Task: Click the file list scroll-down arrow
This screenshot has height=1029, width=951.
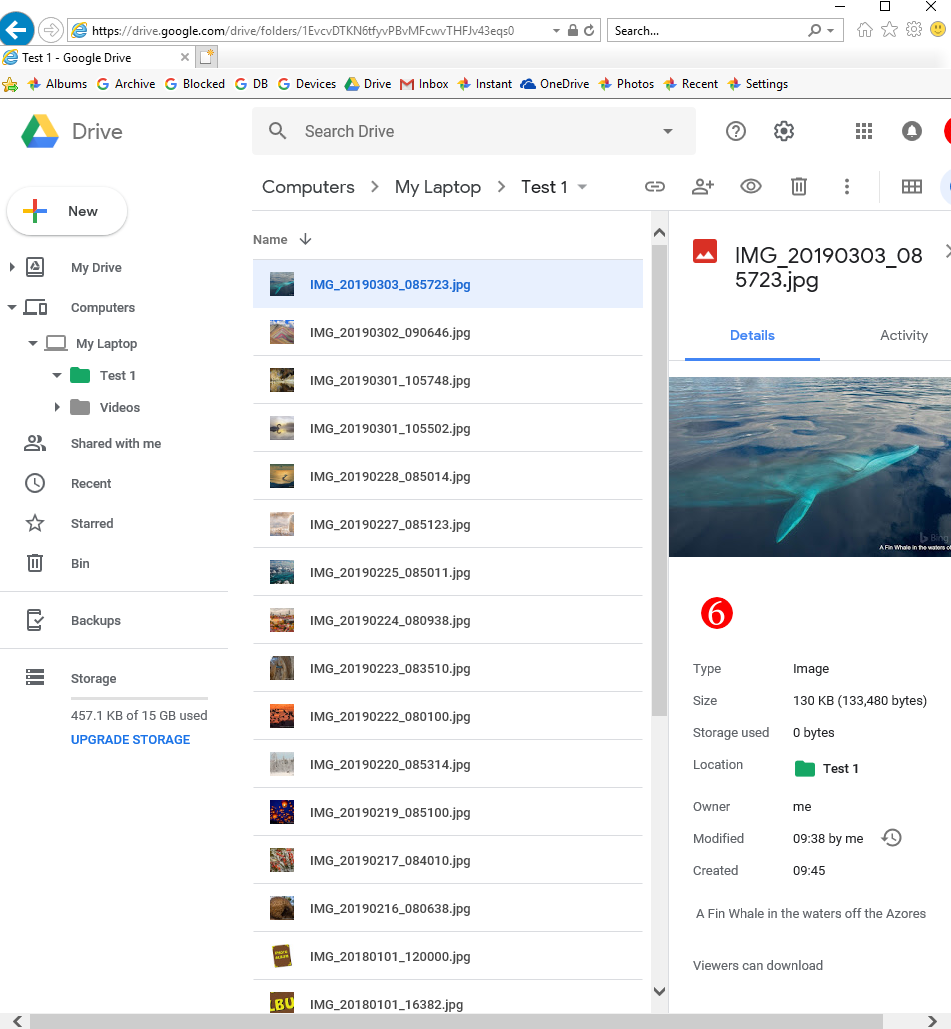Action: [660, 991]
